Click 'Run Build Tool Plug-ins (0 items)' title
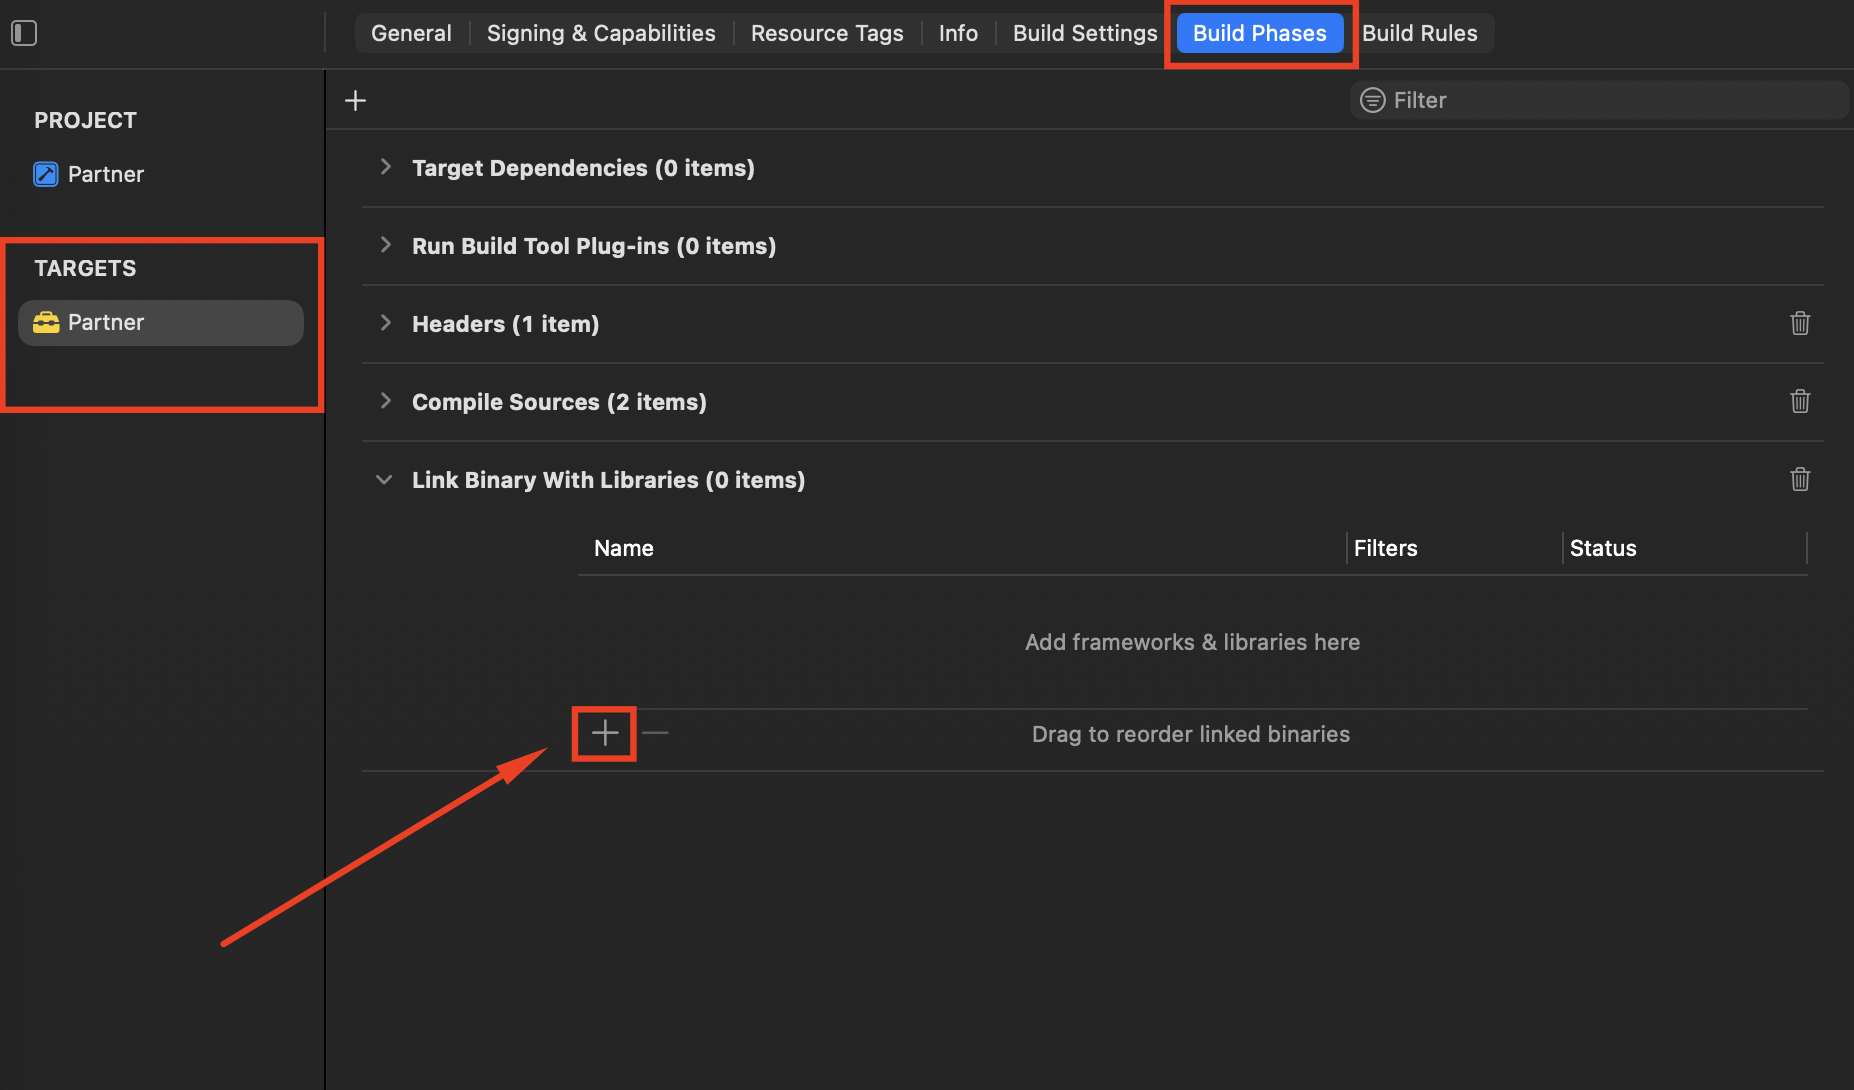 pos(594,246)
